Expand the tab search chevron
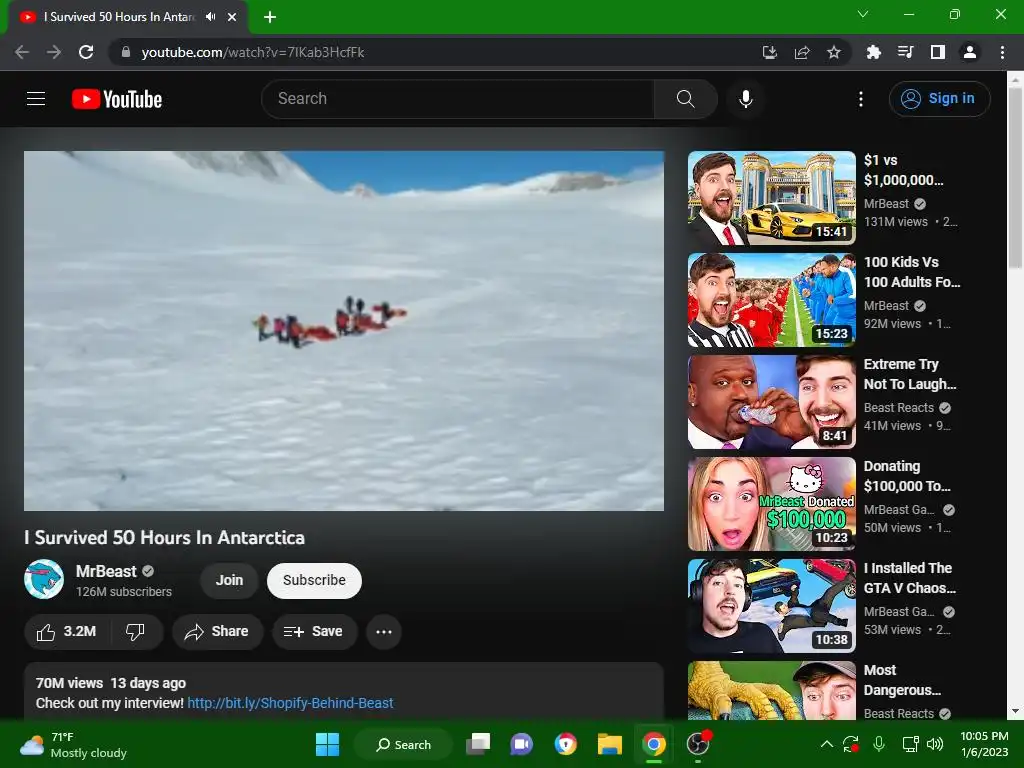1024x768 pixels. [863, 14]
